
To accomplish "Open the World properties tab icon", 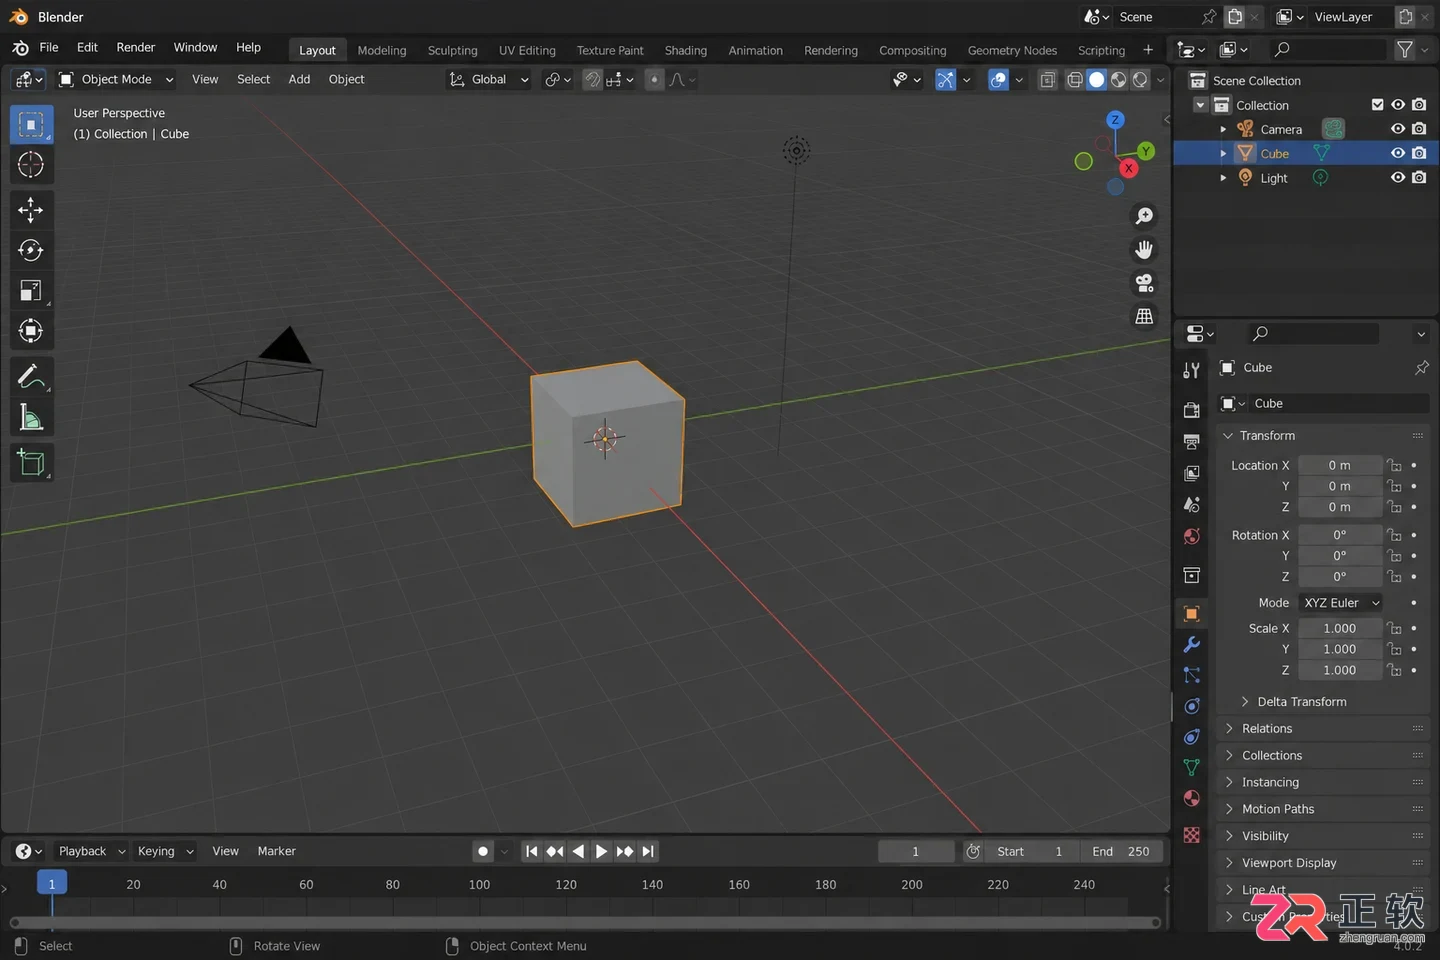I will pos(1191,537).
